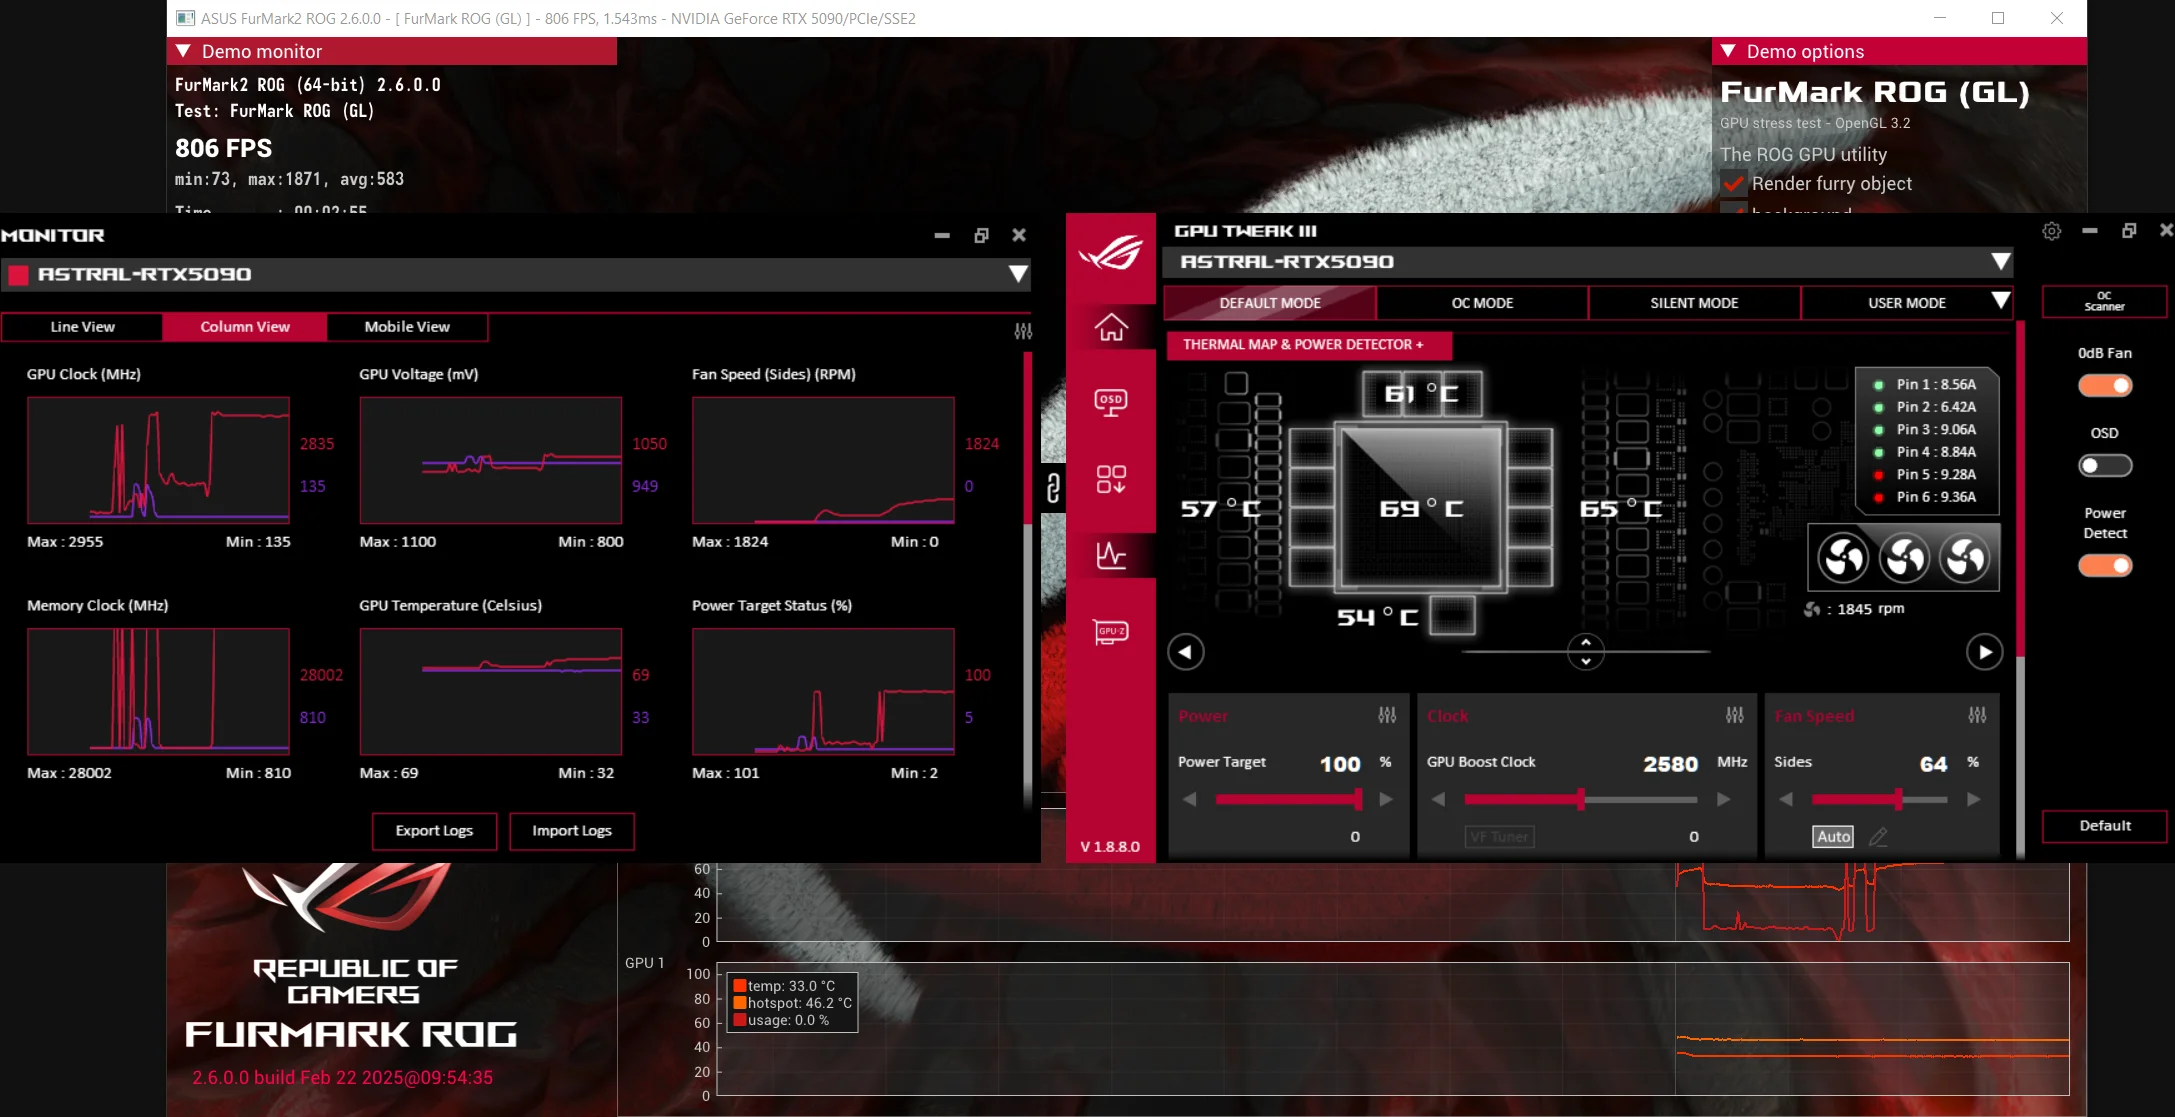Screen dimensions: 2175x1117
Task: Increase Sides fan speed with right arrow
Action: (1974, 799)
